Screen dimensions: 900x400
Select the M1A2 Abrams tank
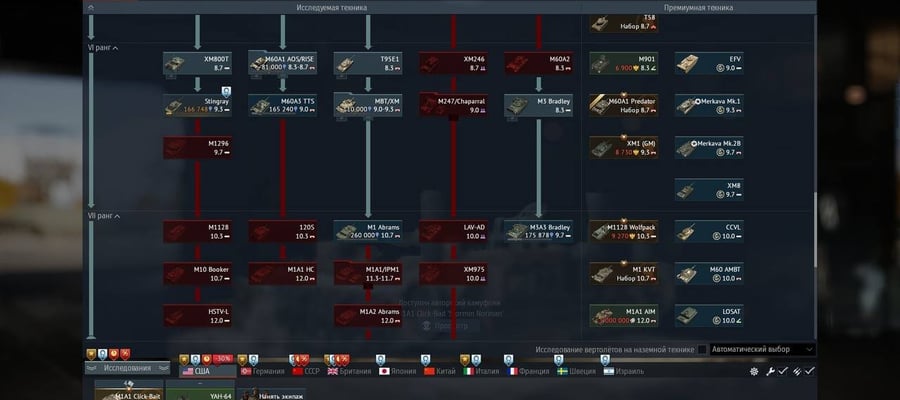pos(368,316)
